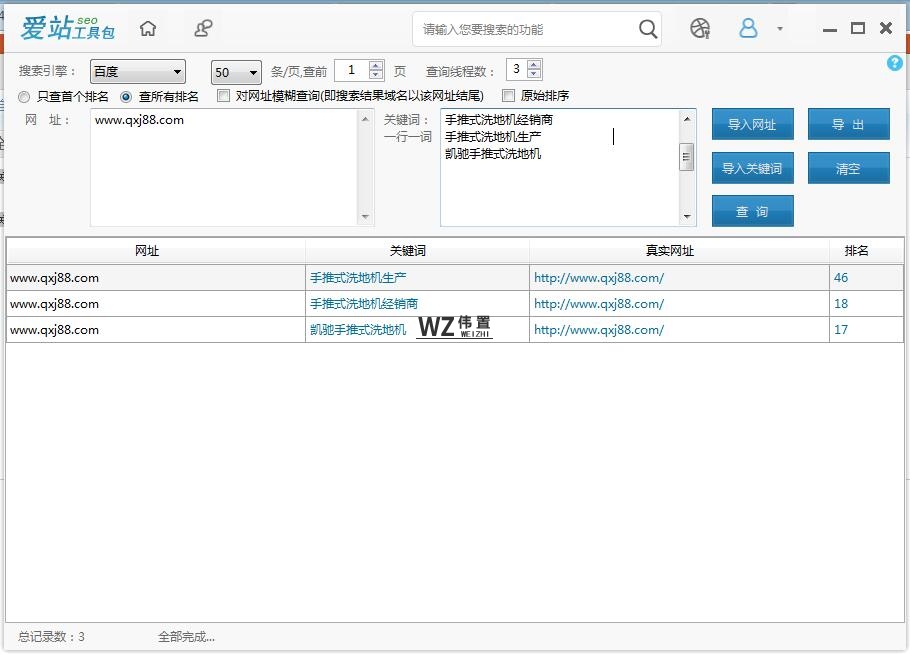Open the 搜索引擎 百度 dropdown

[138, 72]
